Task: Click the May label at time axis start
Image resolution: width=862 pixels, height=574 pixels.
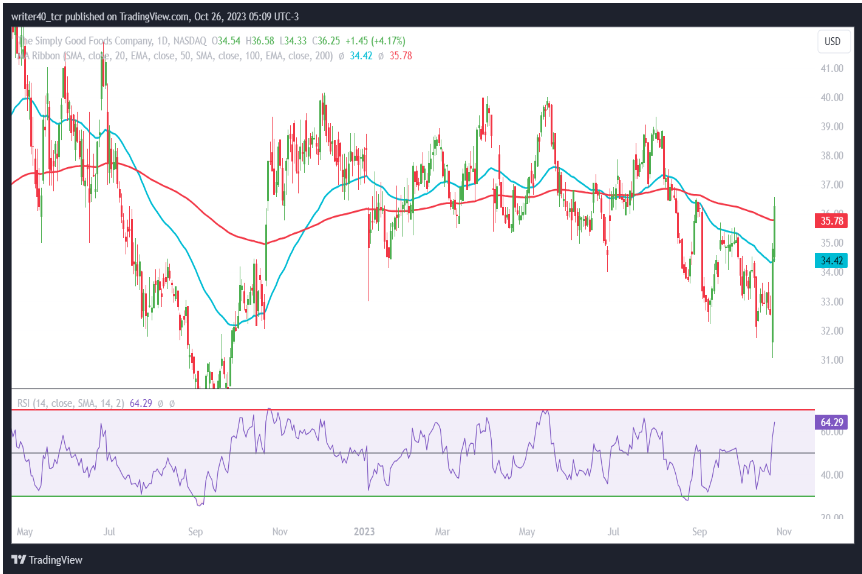Action: tap(25, 532)
